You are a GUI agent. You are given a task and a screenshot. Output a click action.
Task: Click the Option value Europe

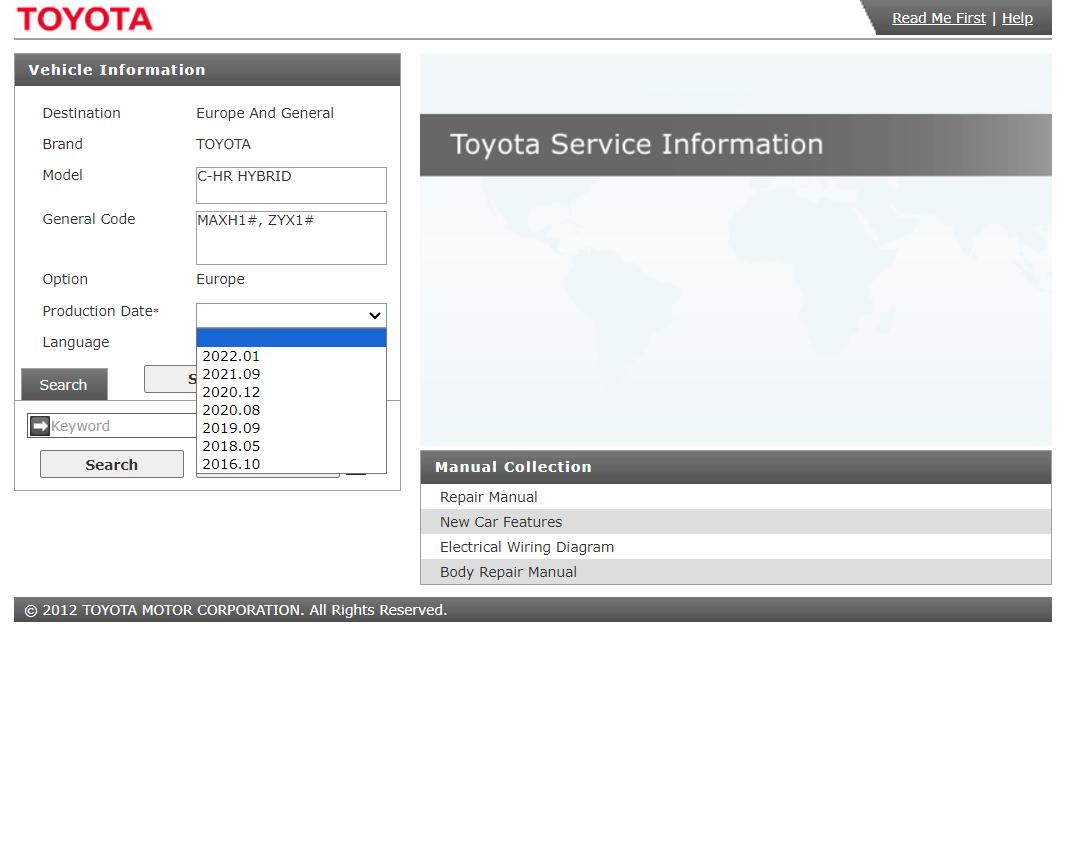[x=220, y=279]
